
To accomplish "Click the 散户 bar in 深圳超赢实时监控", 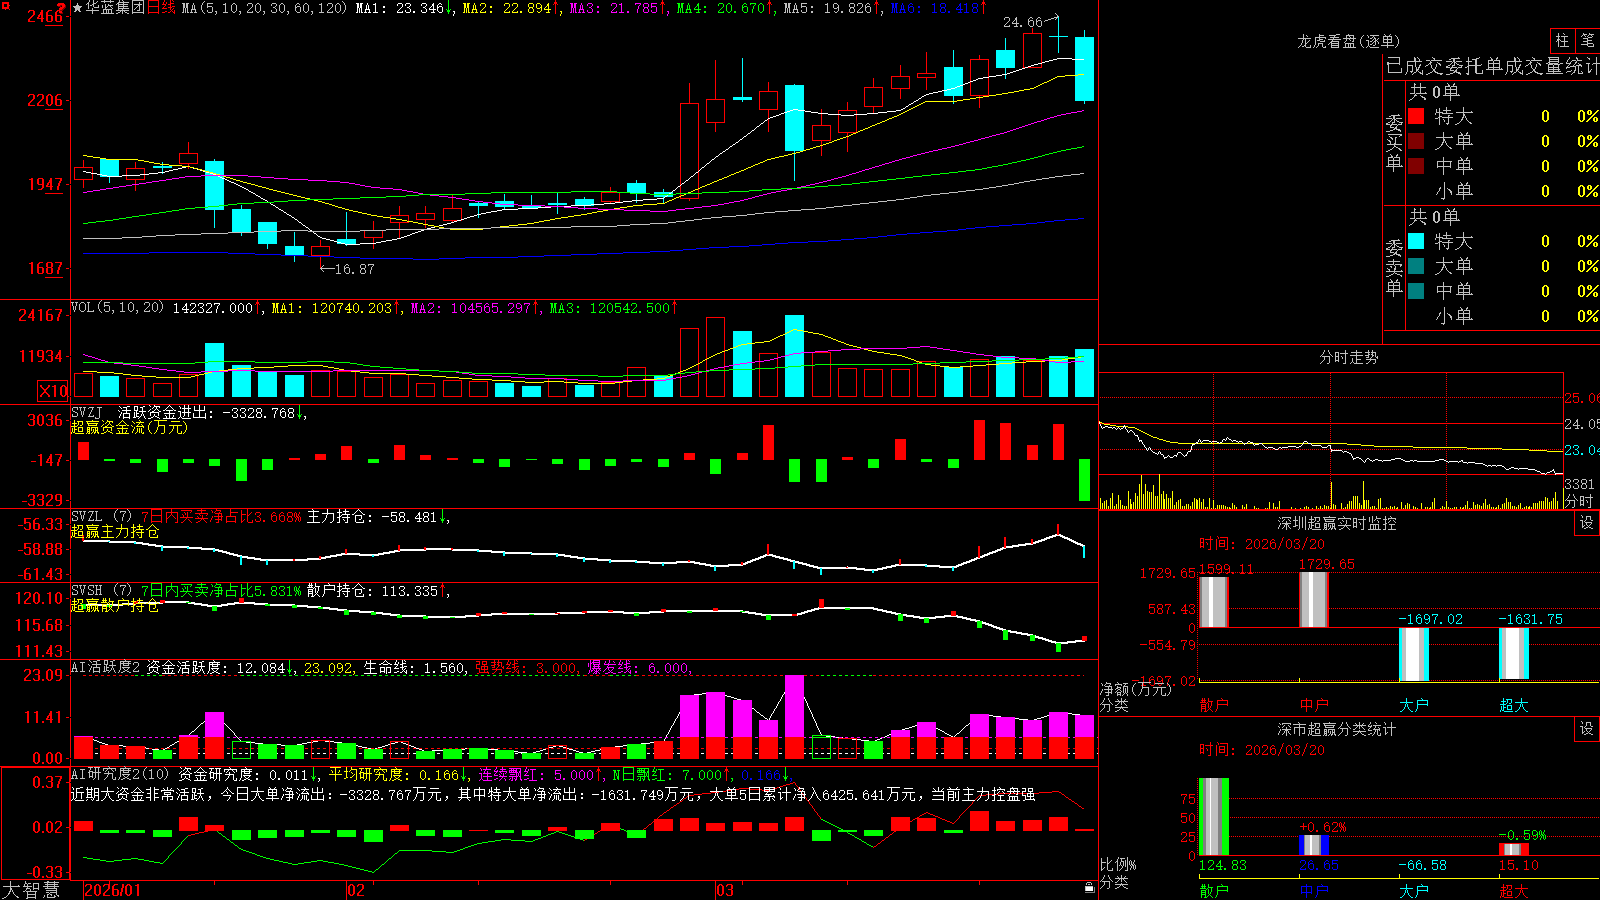I will [1213, 602].
